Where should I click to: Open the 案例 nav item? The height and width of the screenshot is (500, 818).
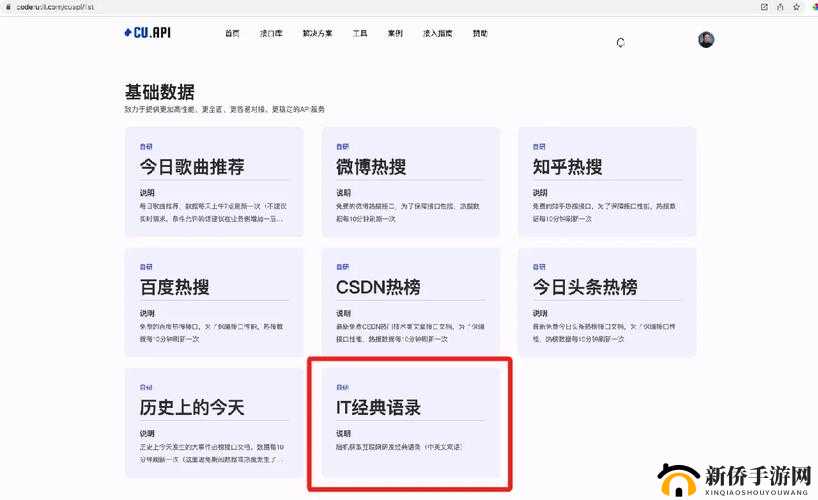click(395, 33)
